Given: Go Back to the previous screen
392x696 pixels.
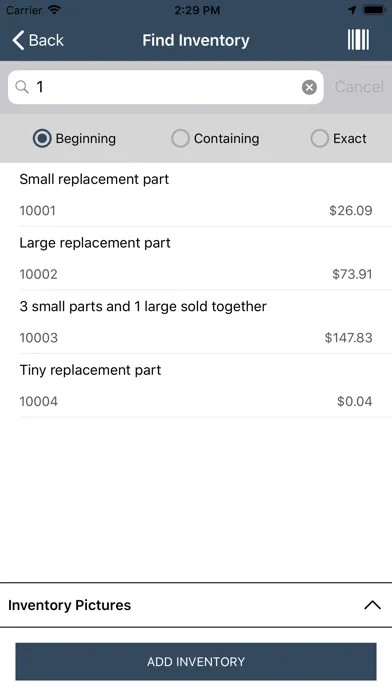Looking at the screenshot, I should [38, 40].
